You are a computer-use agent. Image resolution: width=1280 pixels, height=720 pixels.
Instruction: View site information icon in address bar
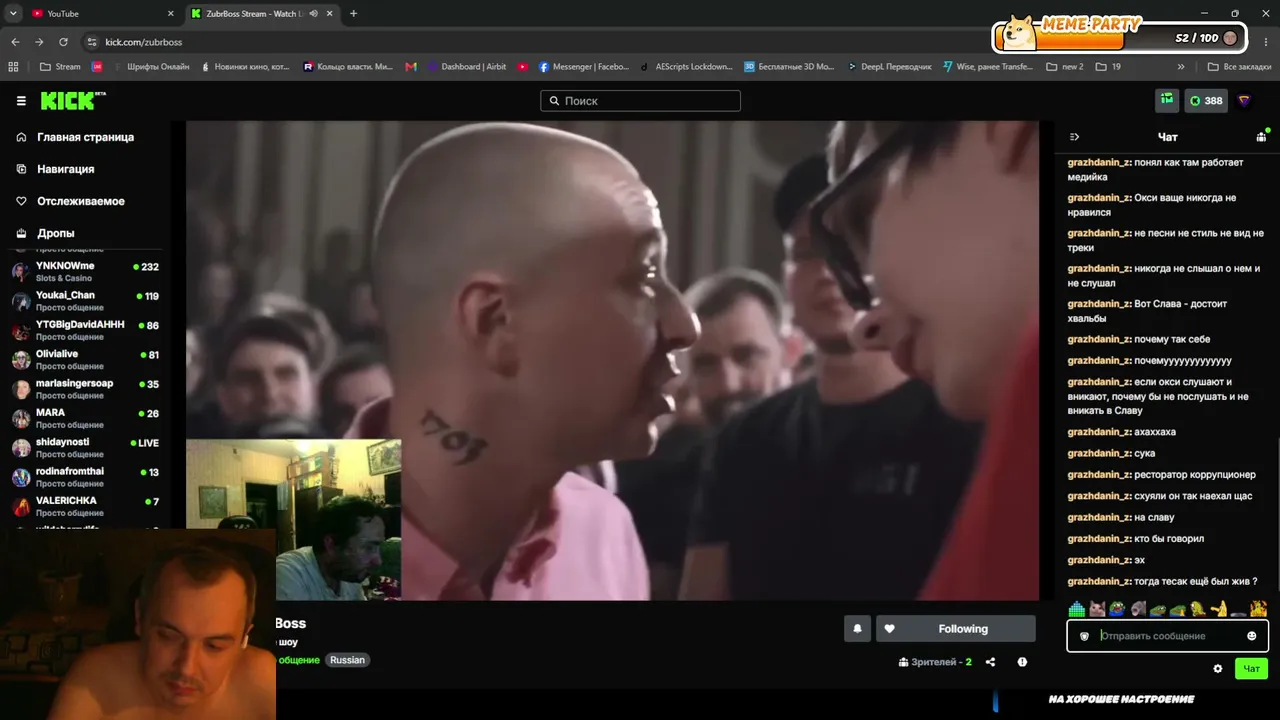pos(92,42)
